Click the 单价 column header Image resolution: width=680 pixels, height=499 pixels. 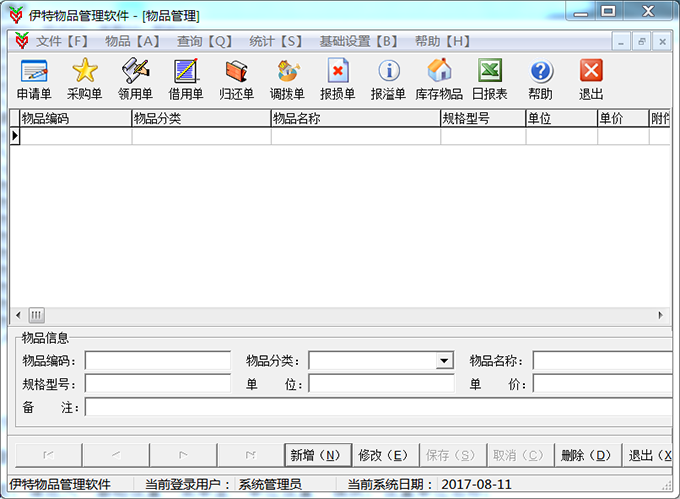pos(623,118)
